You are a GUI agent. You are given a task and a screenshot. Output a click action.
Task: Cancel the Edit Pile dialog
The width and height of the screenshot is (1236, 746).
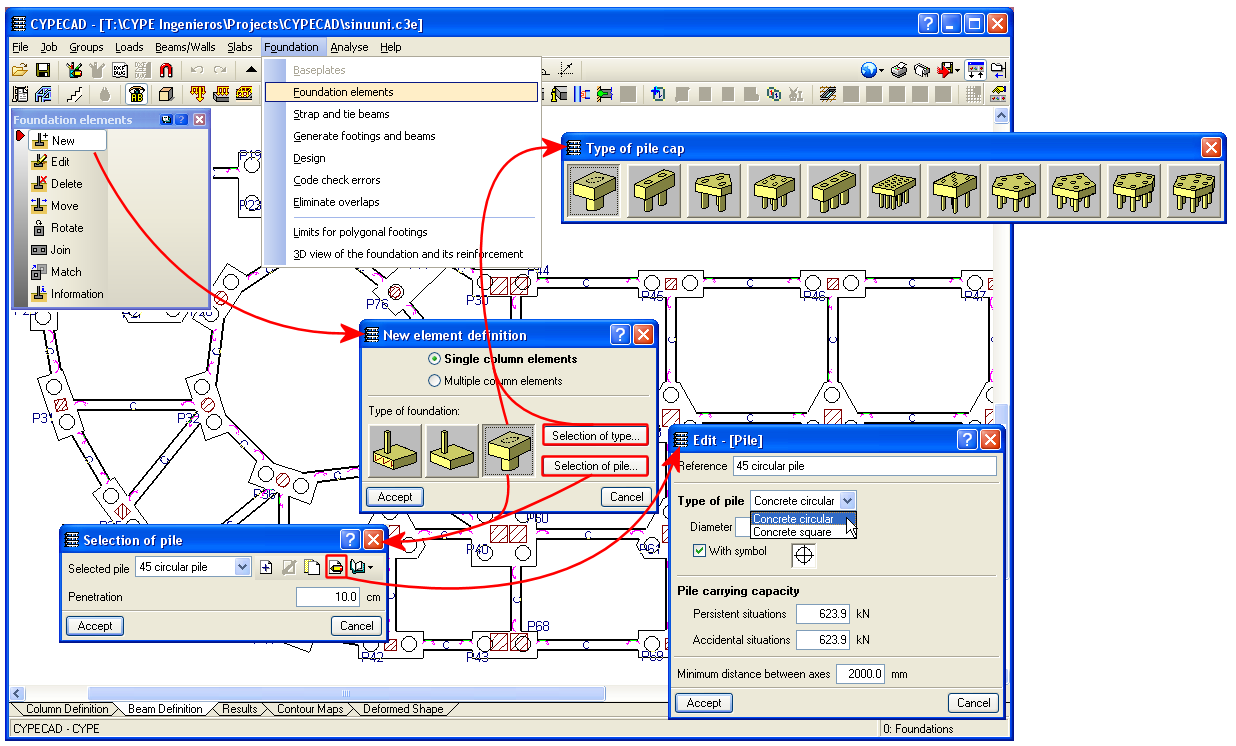pyautogui.click(x=973, y=703)
